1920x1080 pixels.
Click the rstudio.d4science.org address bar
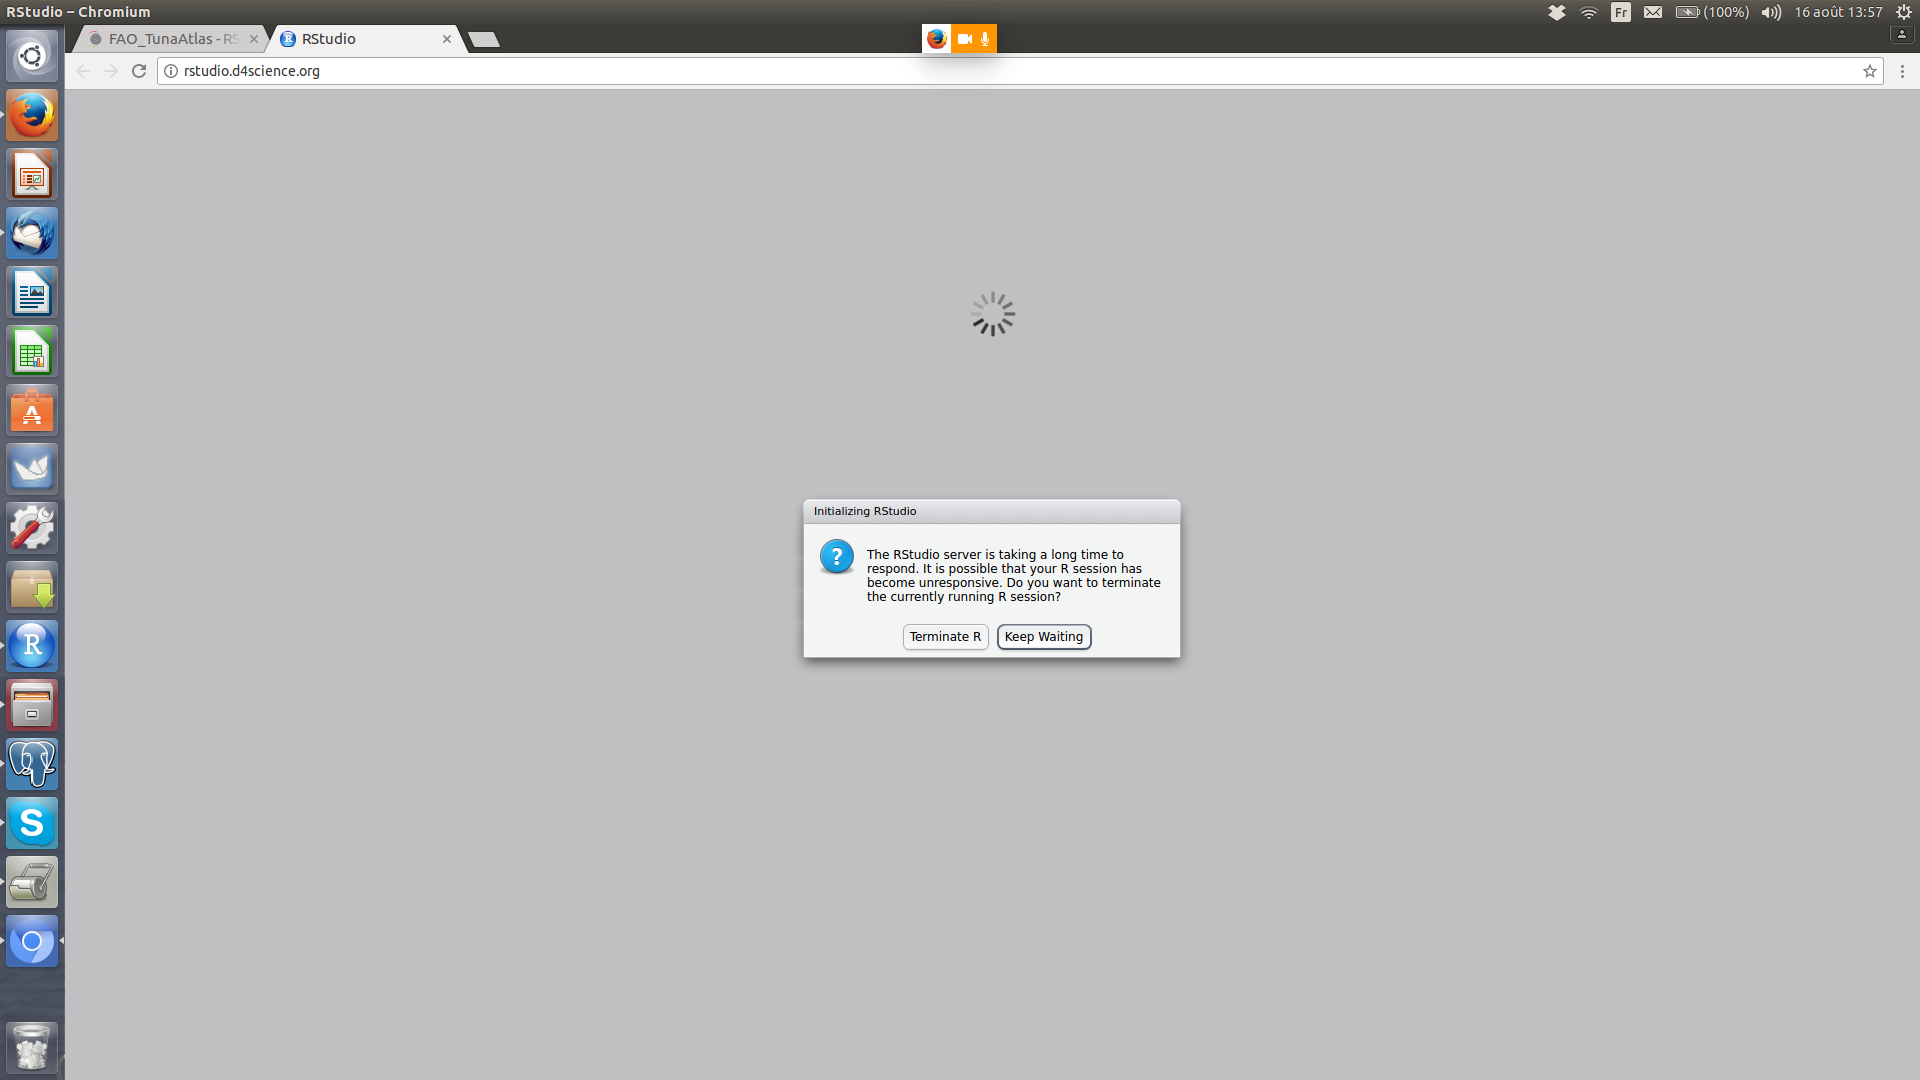click(1020, 71)
